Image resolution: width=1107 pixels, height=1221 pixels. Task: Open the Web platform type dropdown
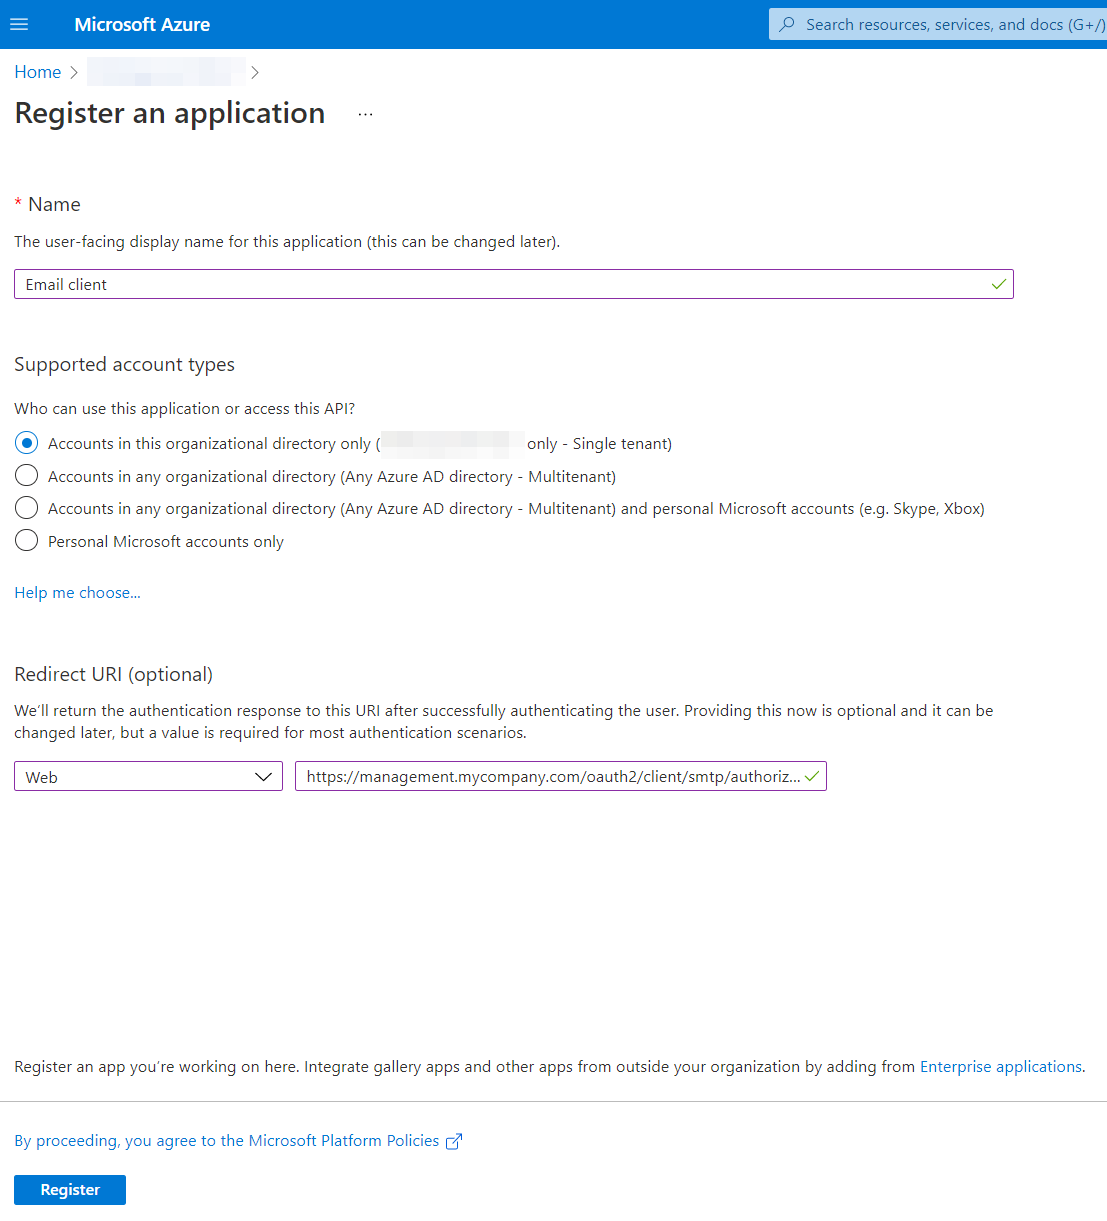(148, 777)
